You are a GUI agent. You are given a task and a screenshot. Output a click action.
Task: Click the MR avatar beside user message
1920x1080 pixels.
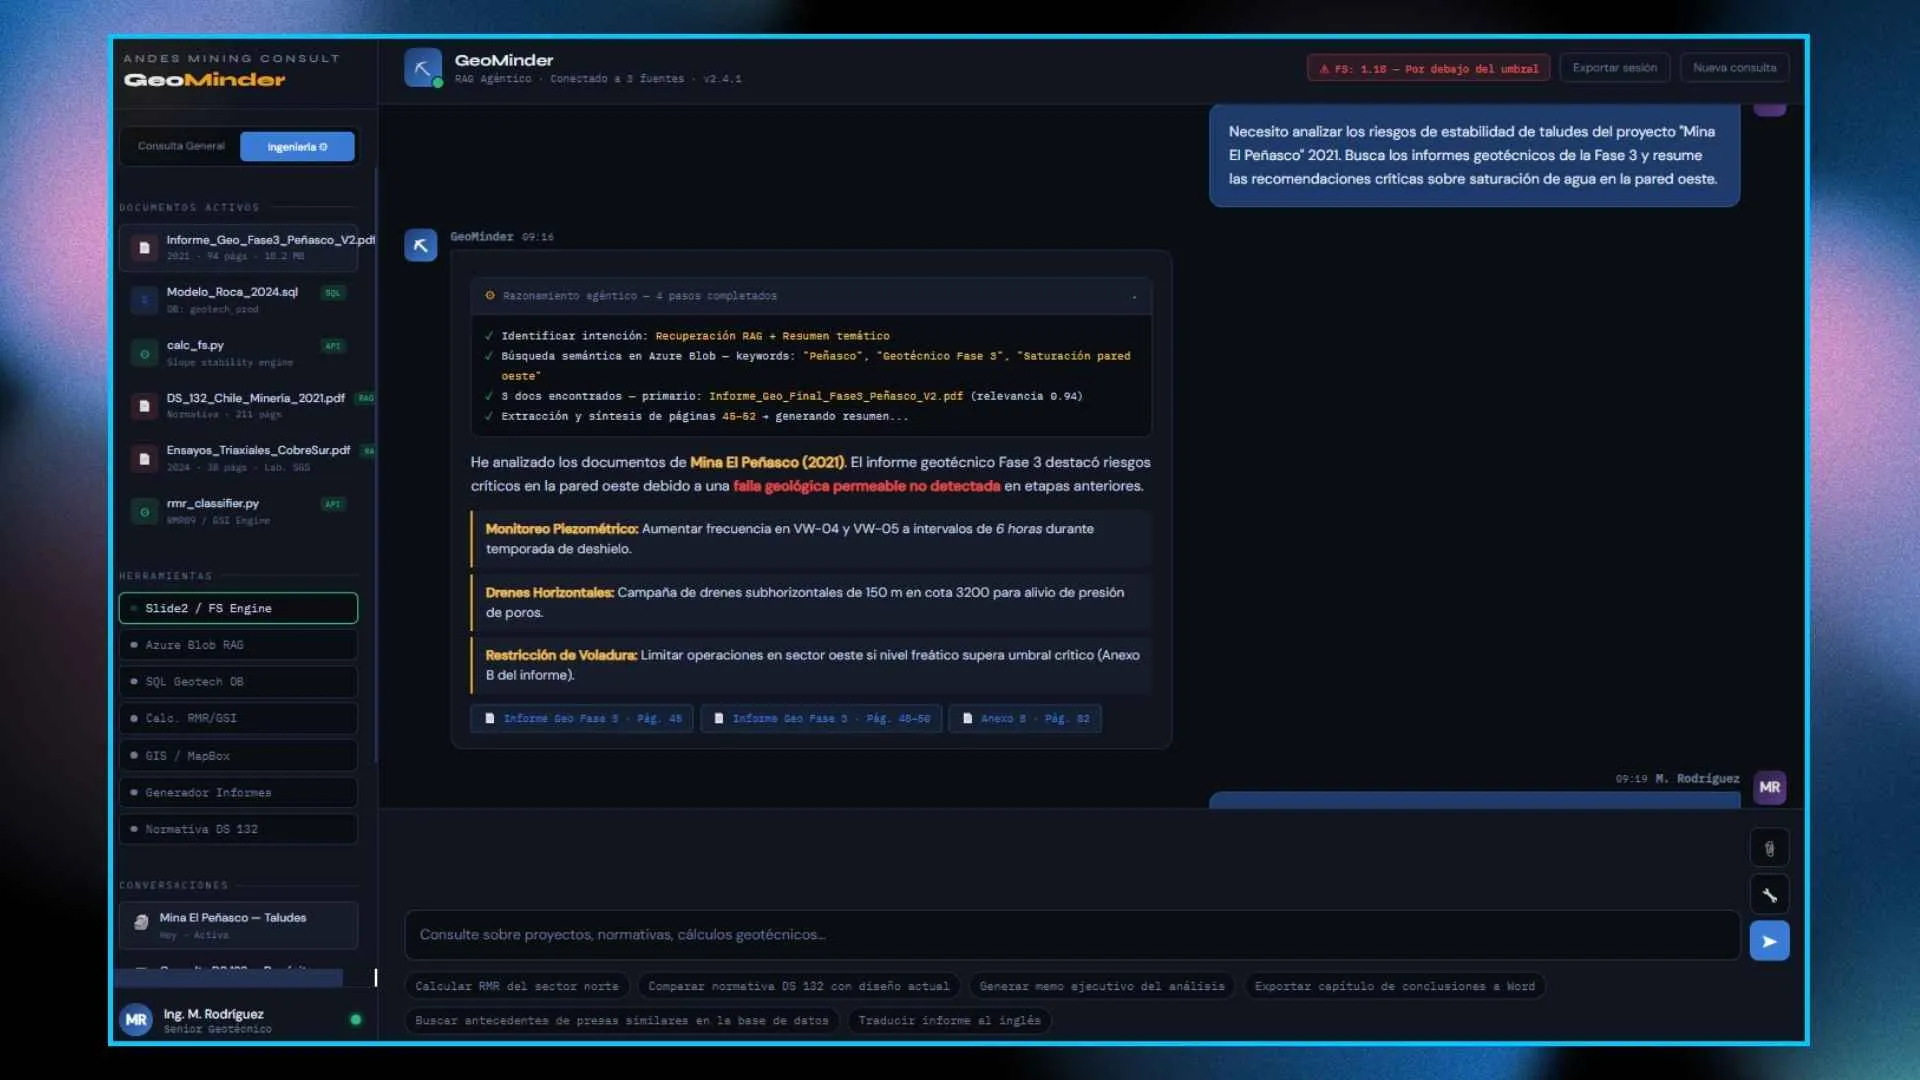click(1769, 787)
